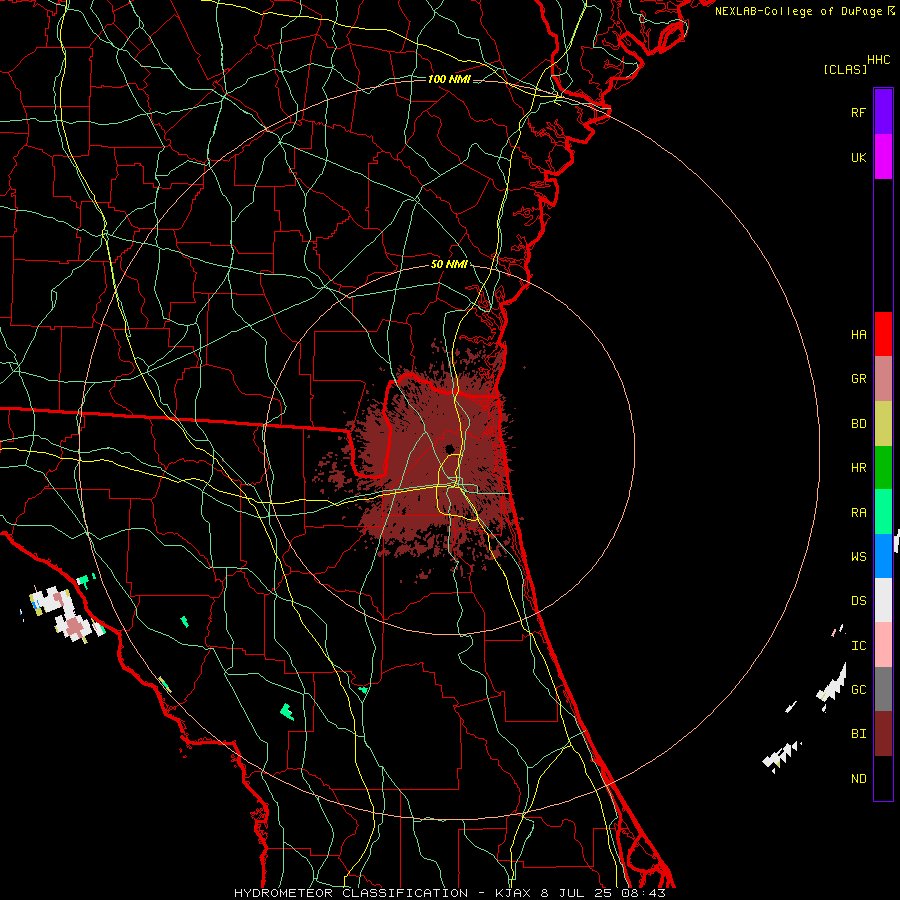This screenshot has width=900, height=900.
Task: Select the BD yellow legend block
Action: (x=883, y=424)
